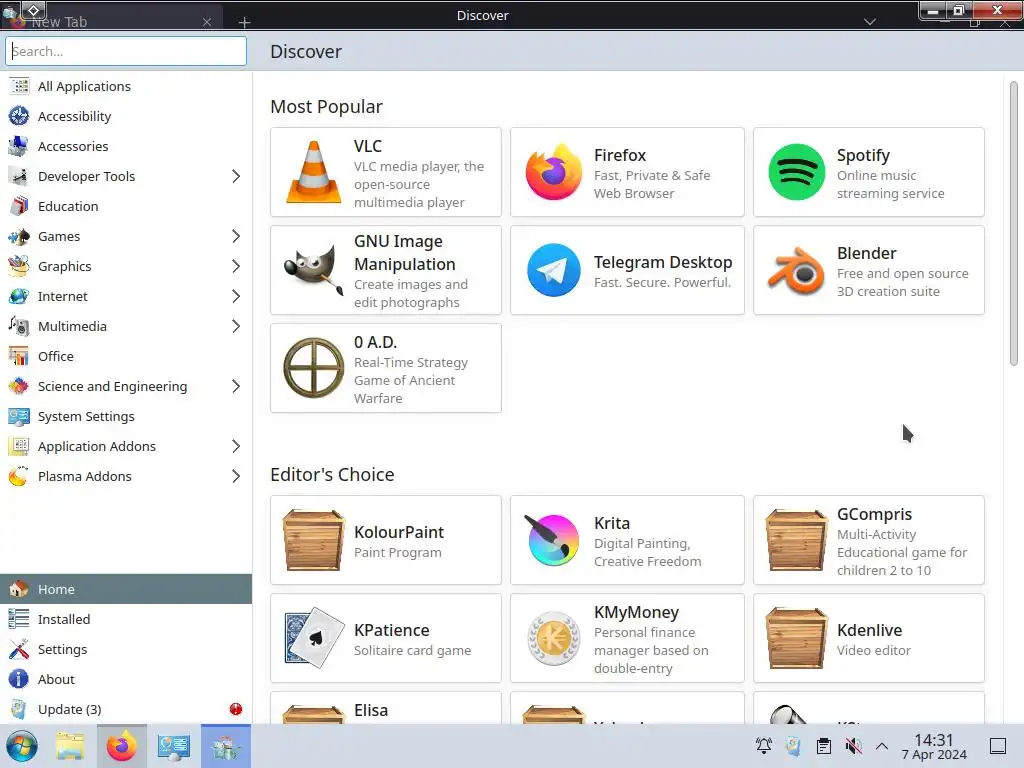Open a new tab with the plus button
This screenshot has width=1024, height=768.
[244, 22]
